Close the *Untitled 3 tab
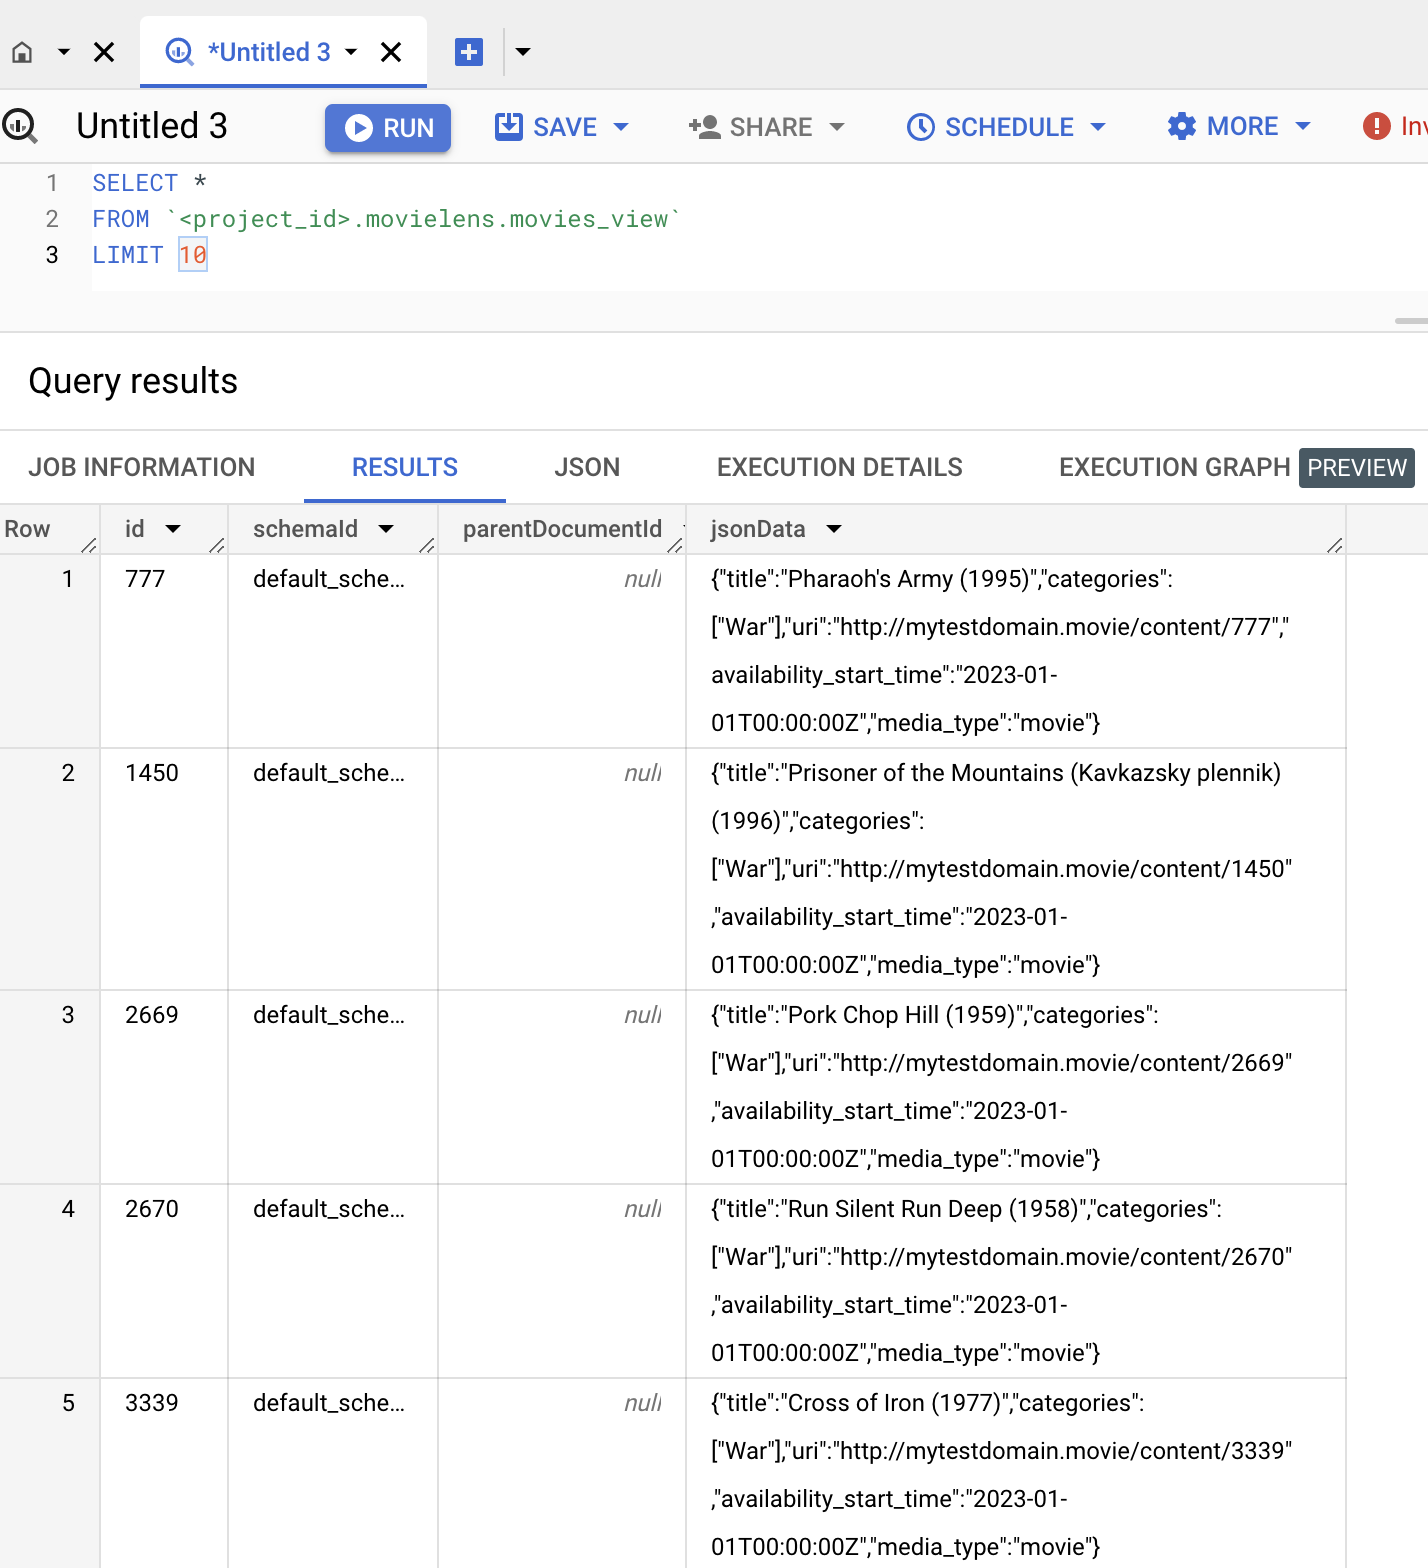 [391, 52]
